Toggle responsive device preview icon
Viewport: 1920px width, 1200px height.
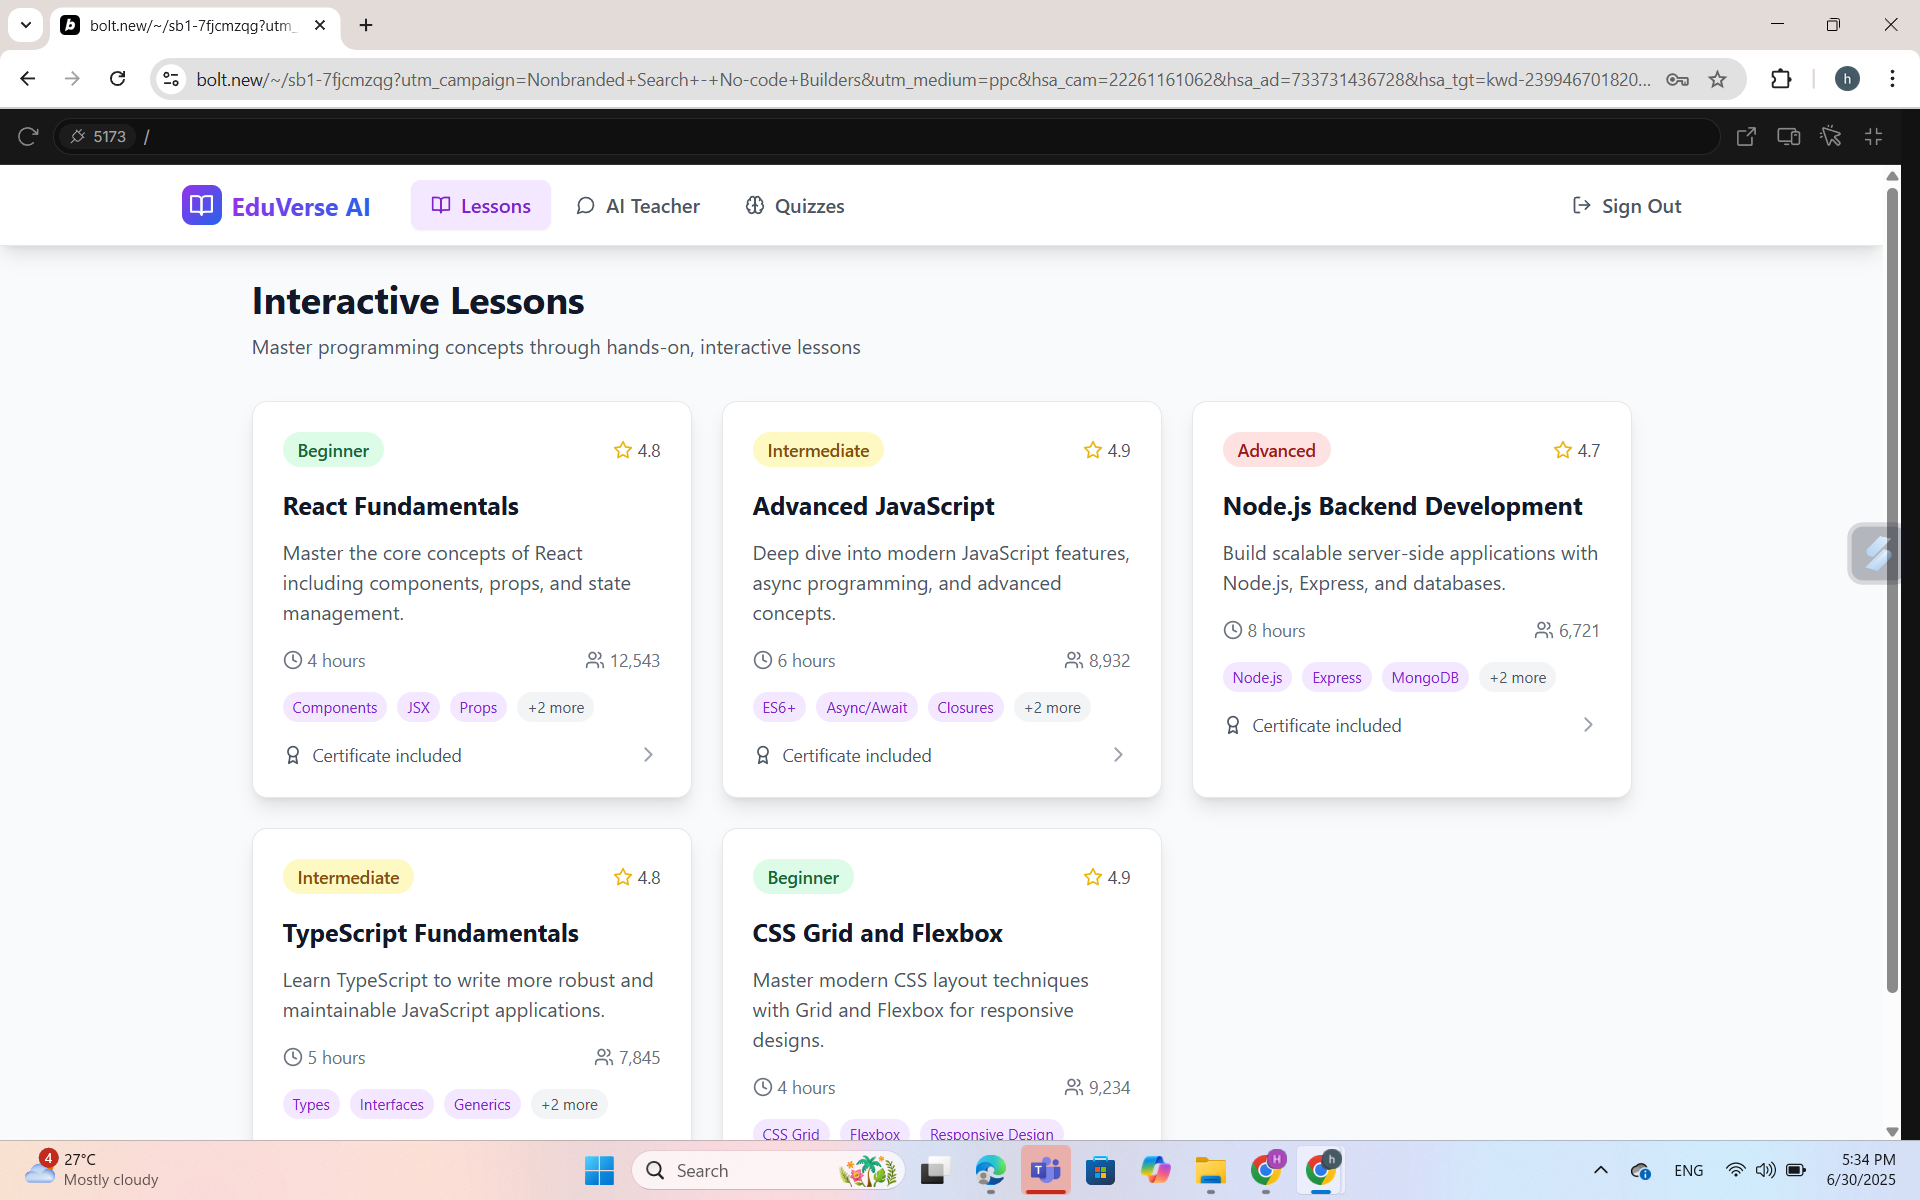tap(1788, 136)
